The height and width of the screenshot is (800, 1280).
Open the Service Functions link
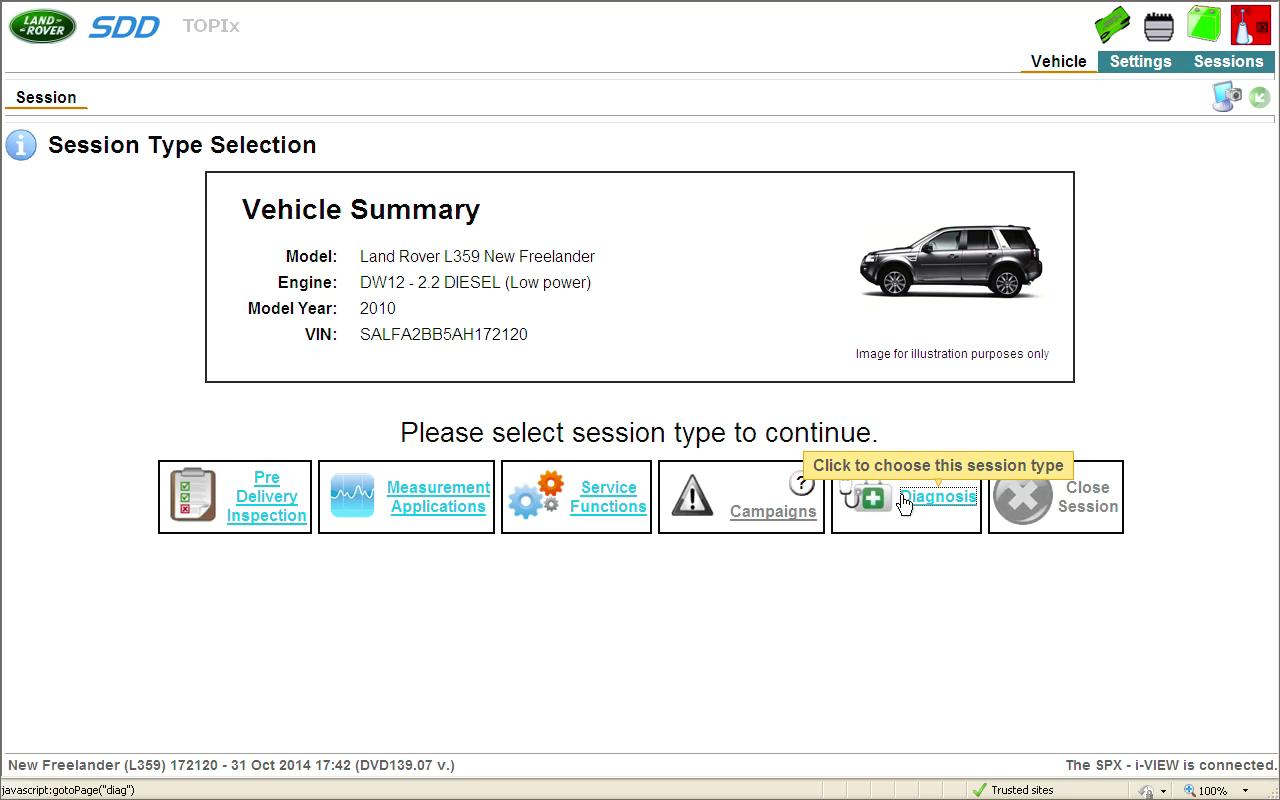tap(608, 497)
